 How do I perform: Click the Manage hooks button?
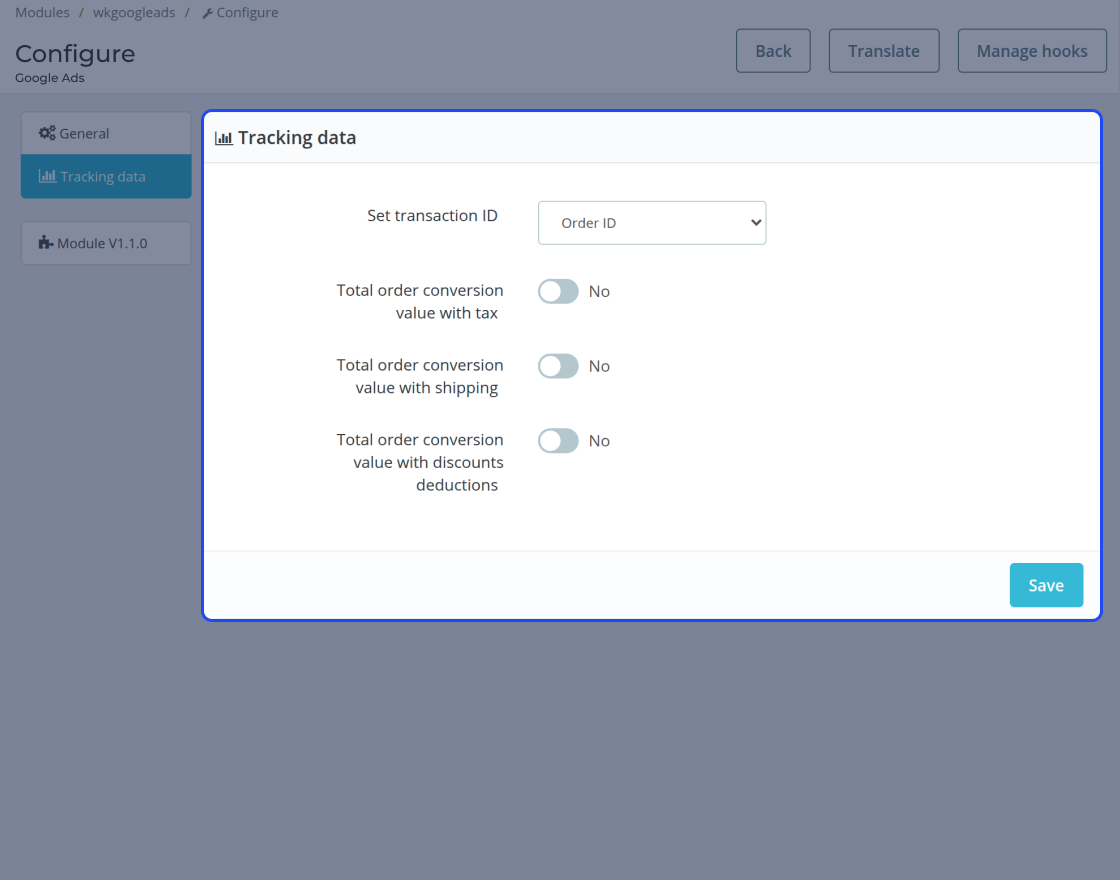(1031, 51)
